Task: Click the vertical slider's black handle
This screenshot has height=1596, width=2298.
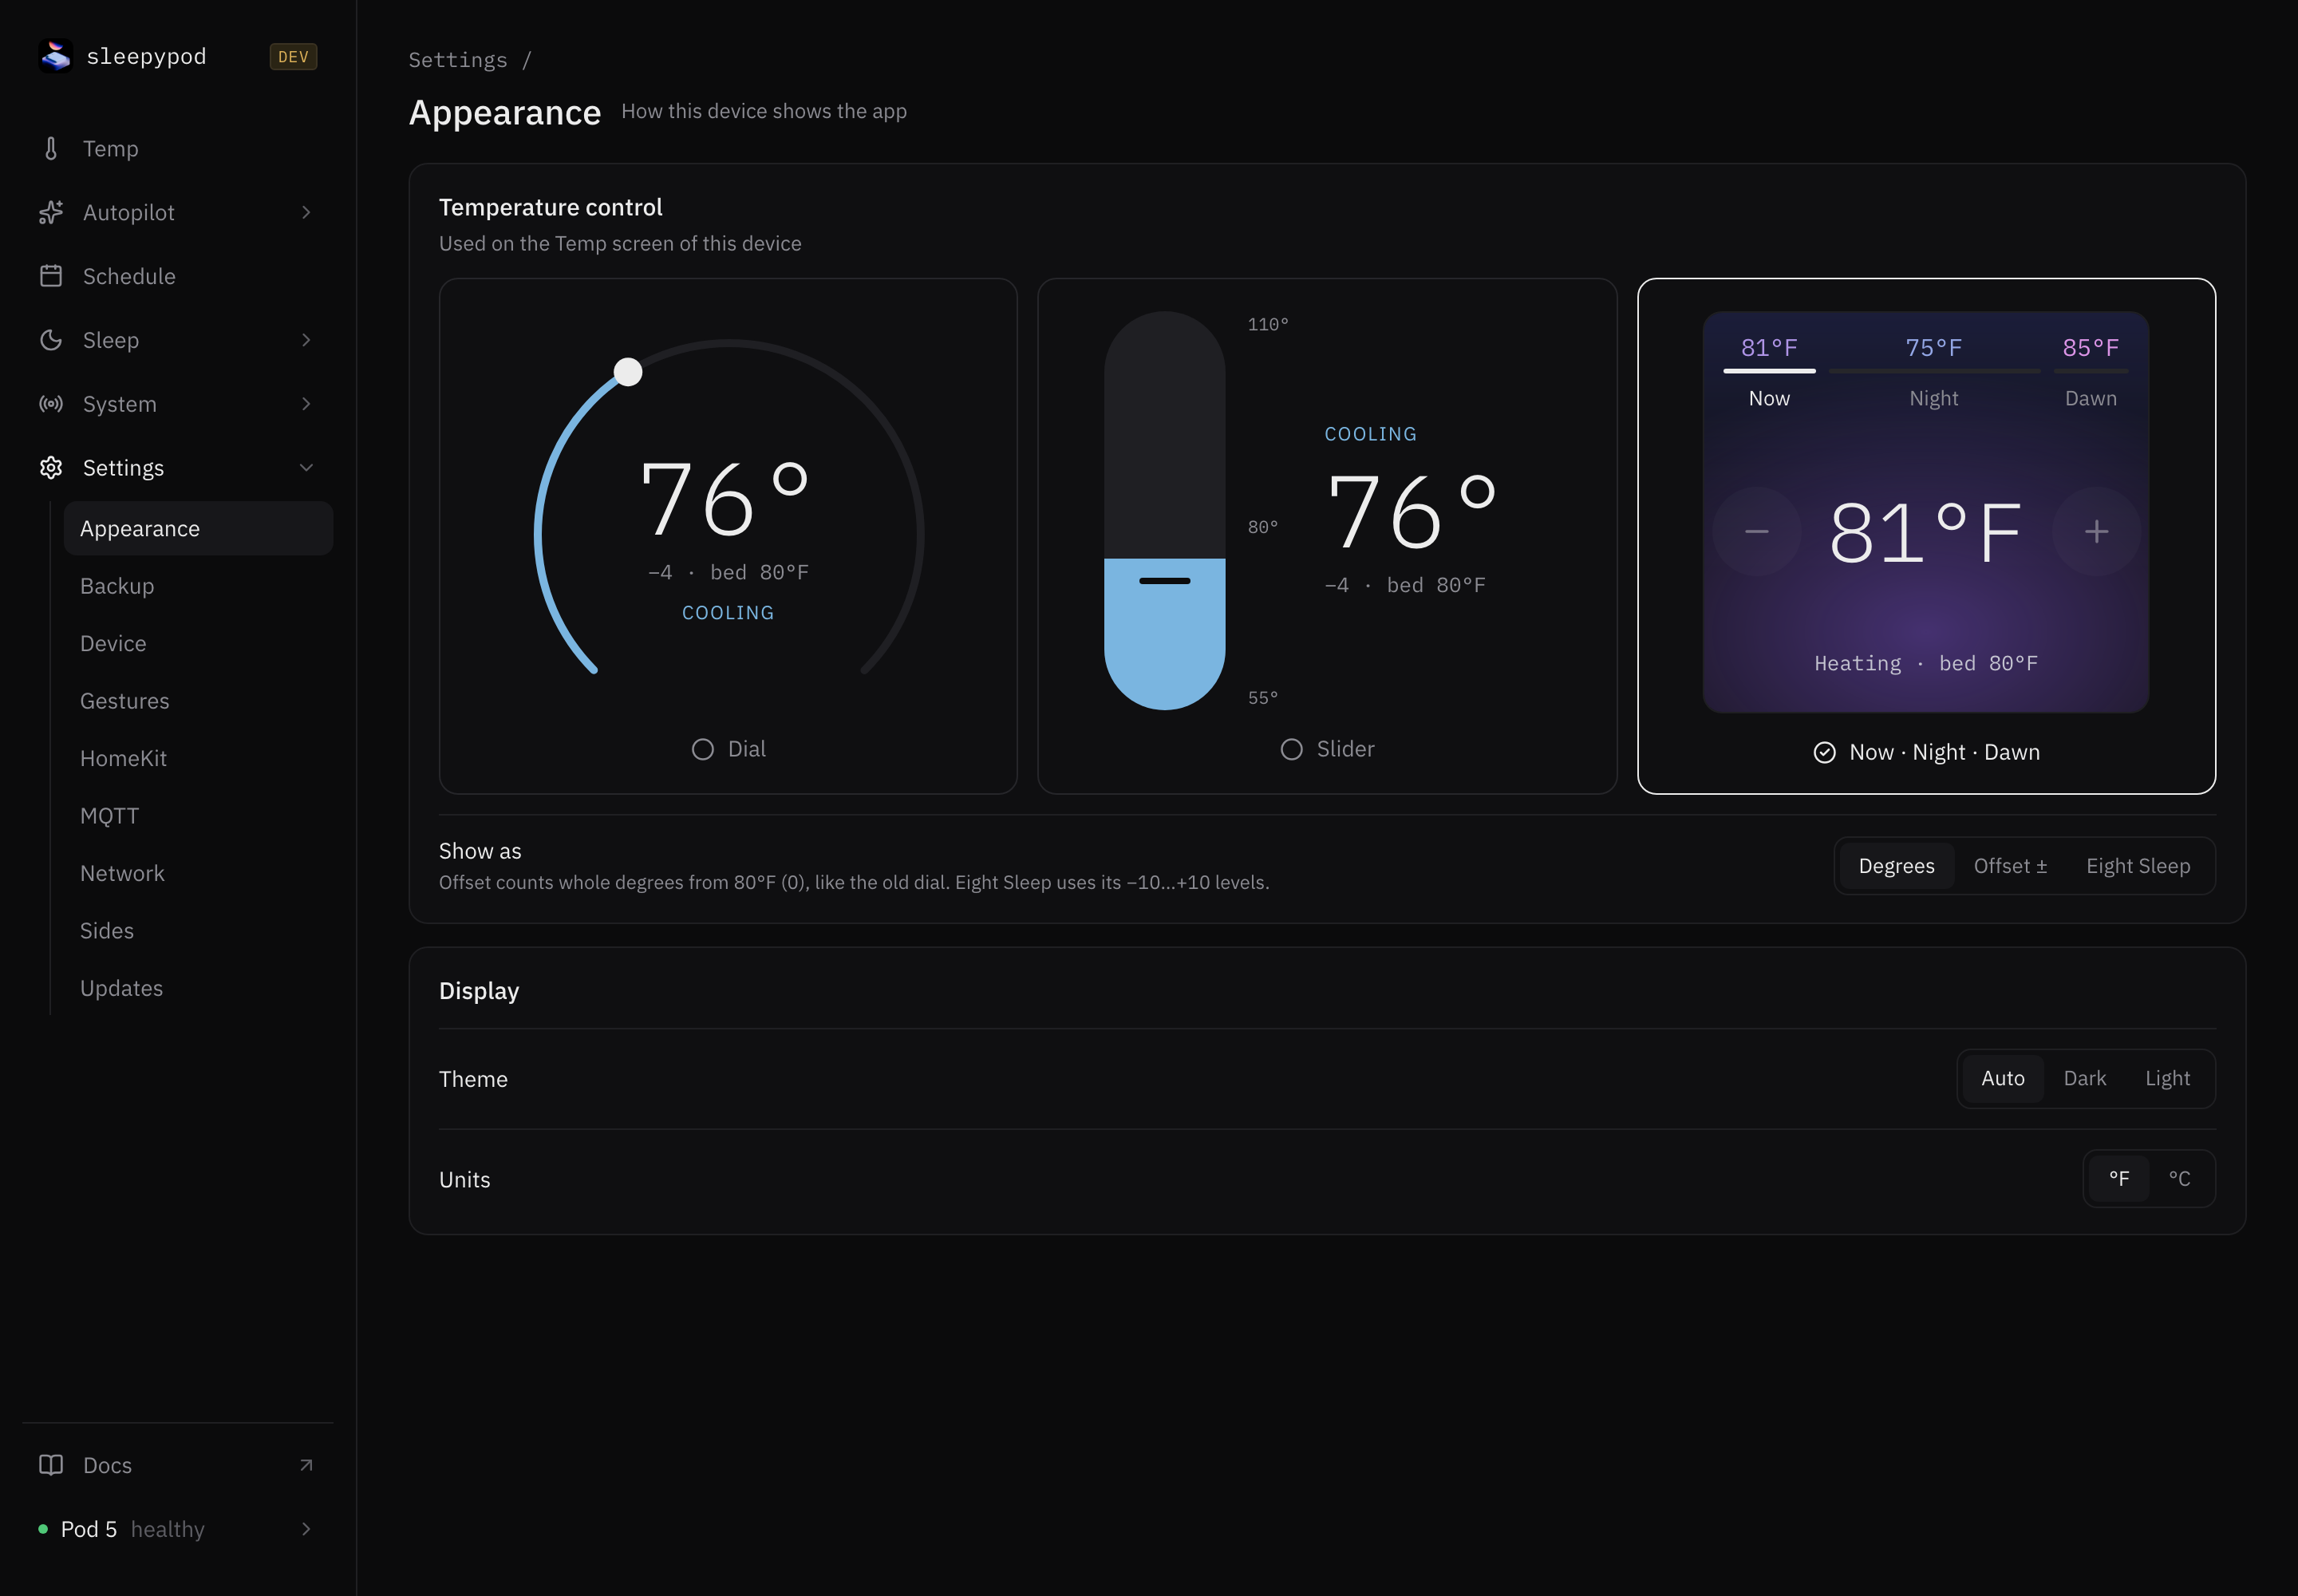Action: 1164,581
